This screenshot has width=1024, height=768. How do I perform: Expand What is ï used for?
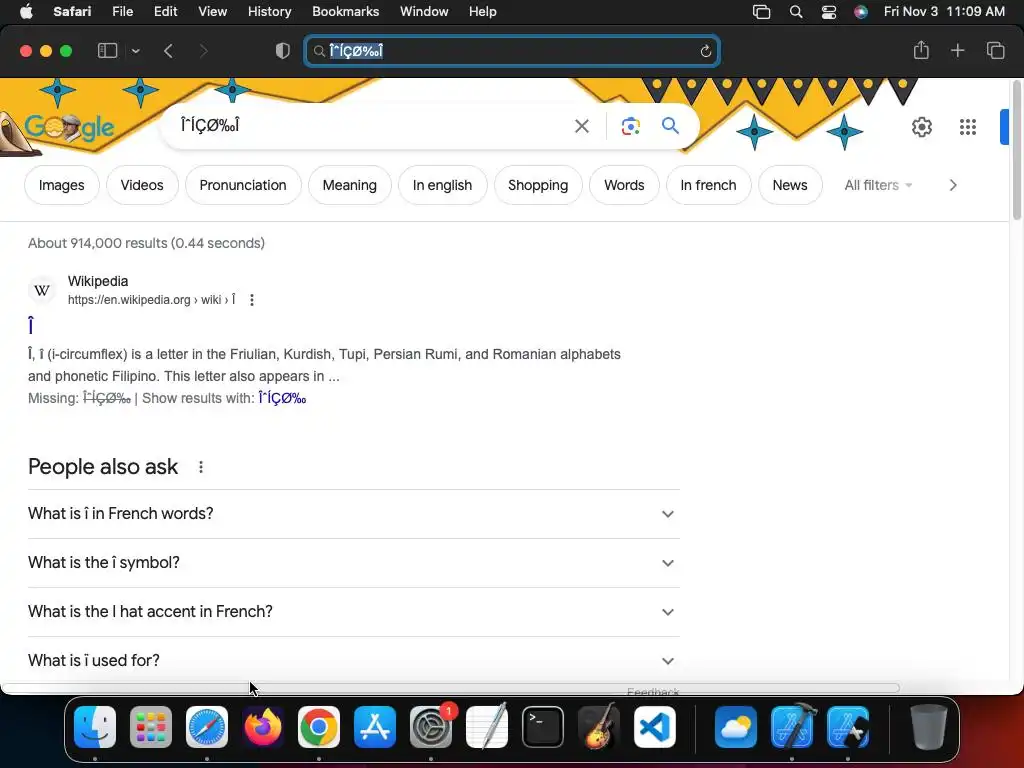point(353,661)
